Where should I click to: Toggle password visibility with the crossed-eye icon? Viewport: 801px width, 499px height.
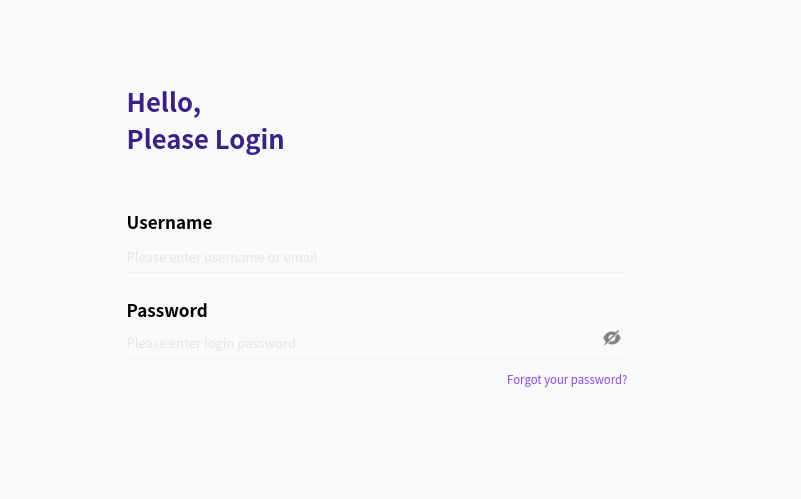pyautogui.click(x=611, y=338)
